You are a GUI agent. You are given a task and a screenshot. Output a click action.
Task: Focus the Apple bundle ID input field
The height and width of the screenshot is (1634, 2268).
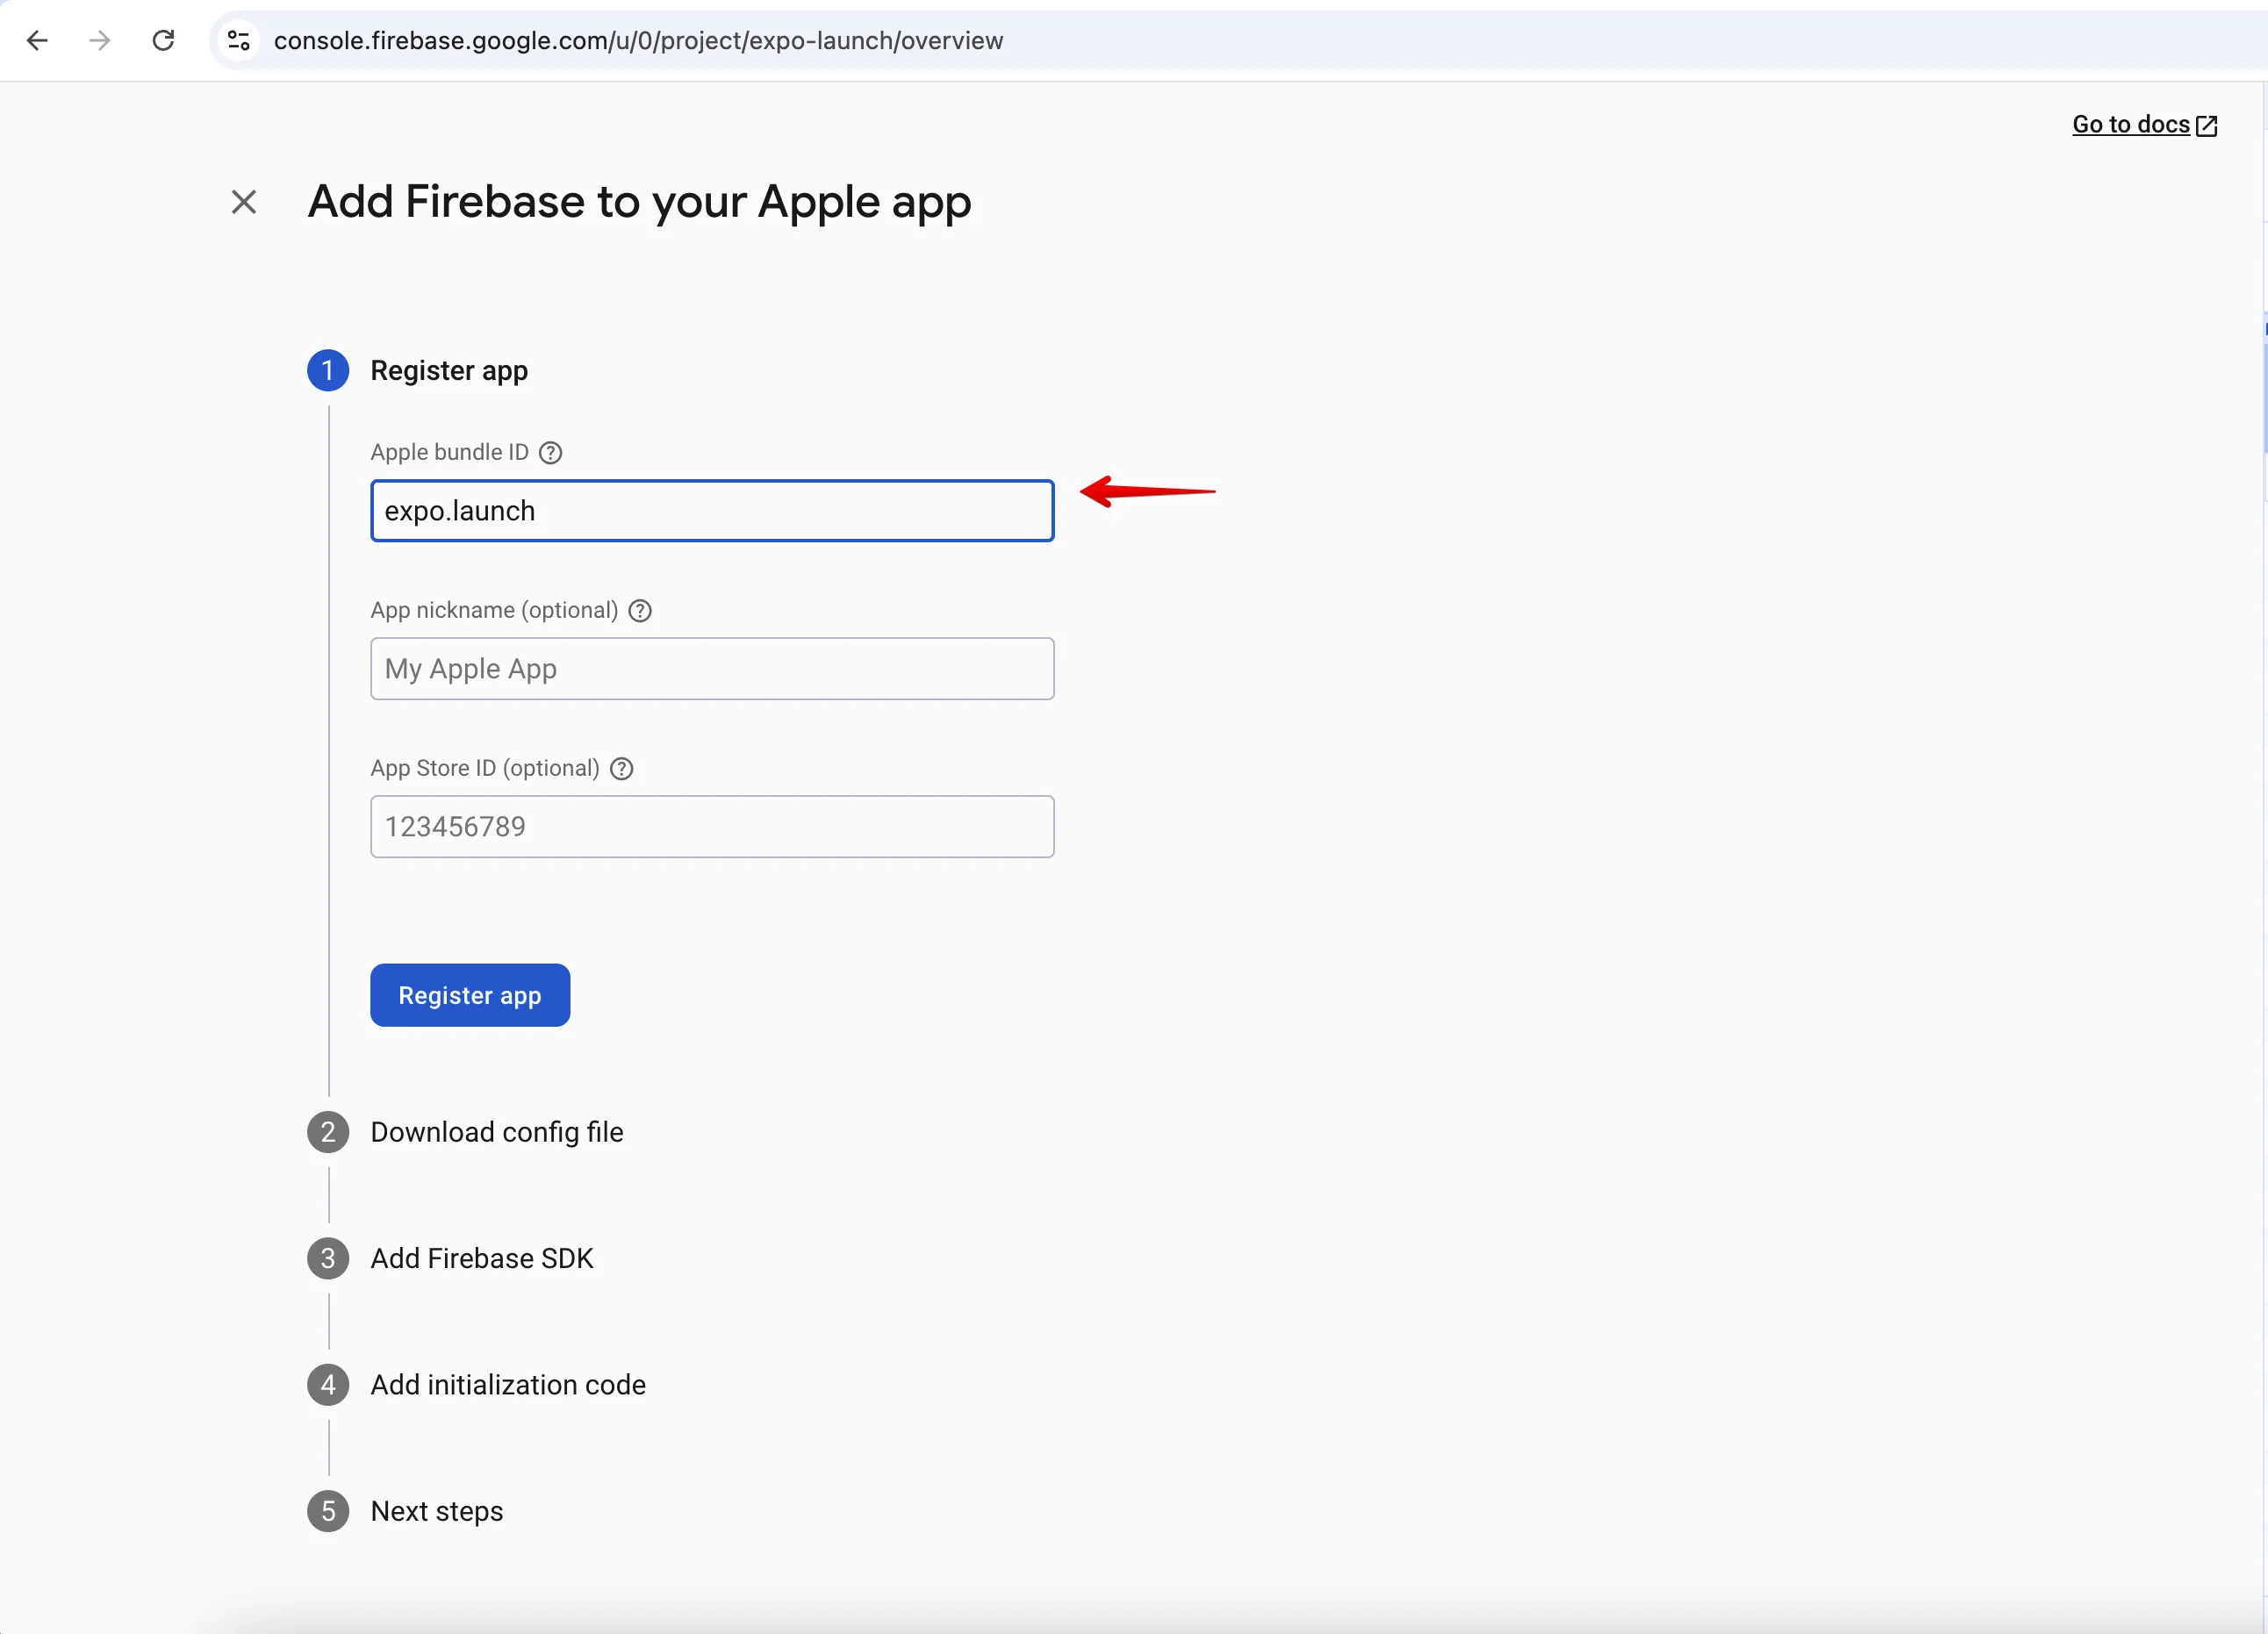(x=712, y=511)
